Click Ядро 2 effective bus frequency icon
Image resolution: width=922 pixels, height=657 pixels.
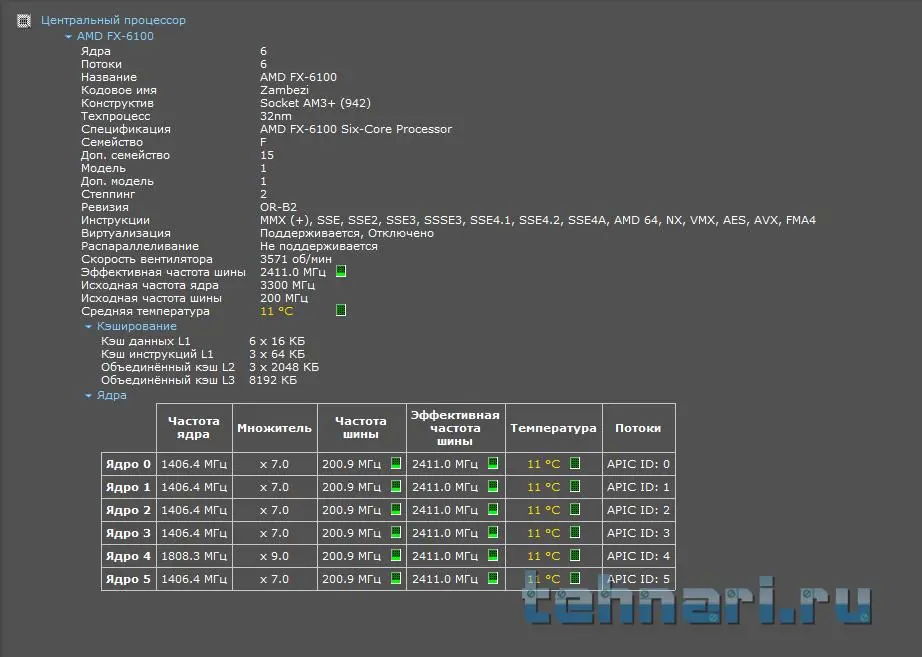[x=493, y=510]
